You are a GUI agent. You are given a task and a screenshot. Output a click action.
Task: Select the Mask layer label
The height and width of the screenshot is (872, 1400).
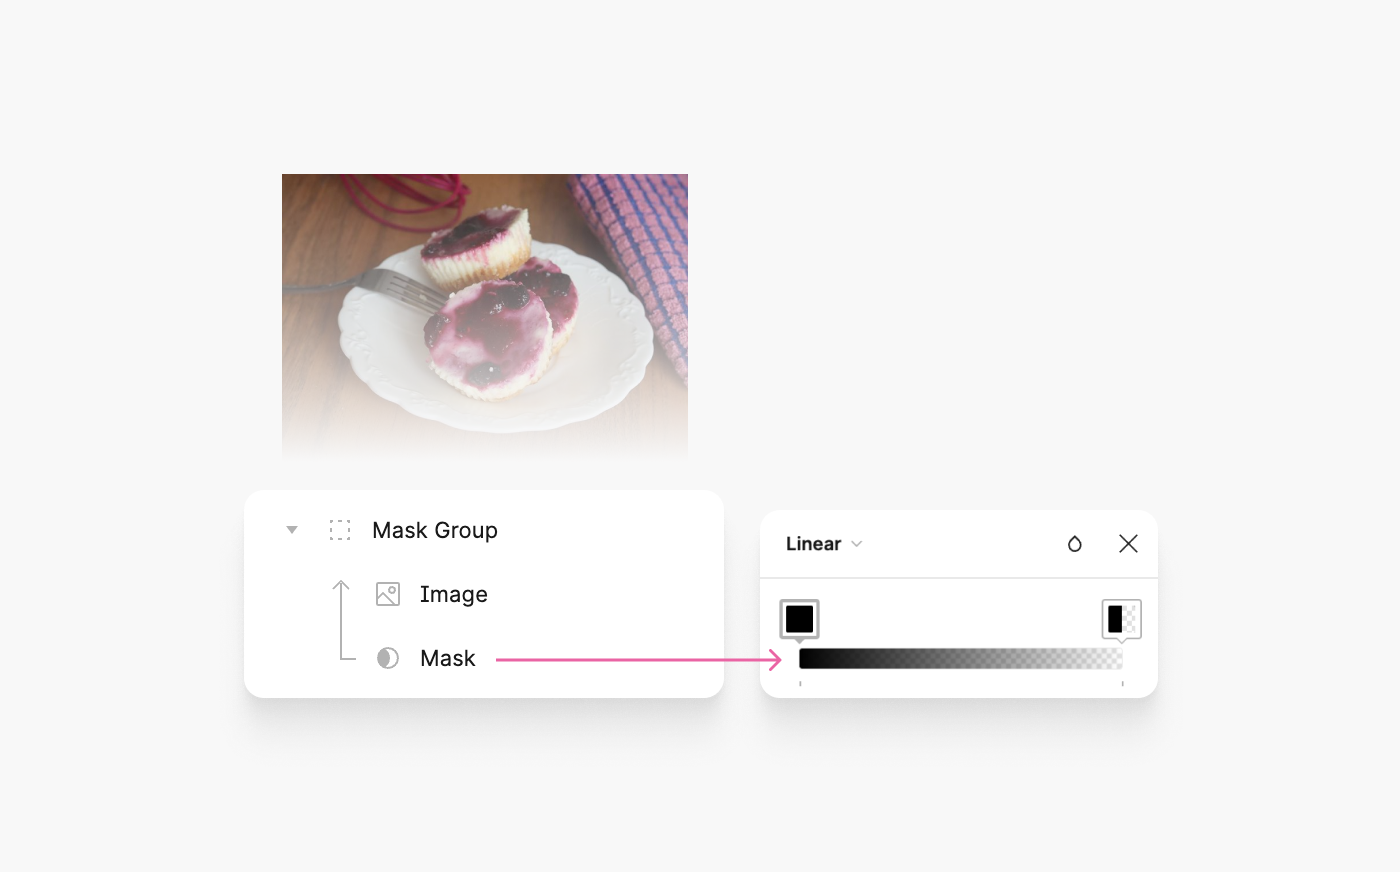pos(448,658)
